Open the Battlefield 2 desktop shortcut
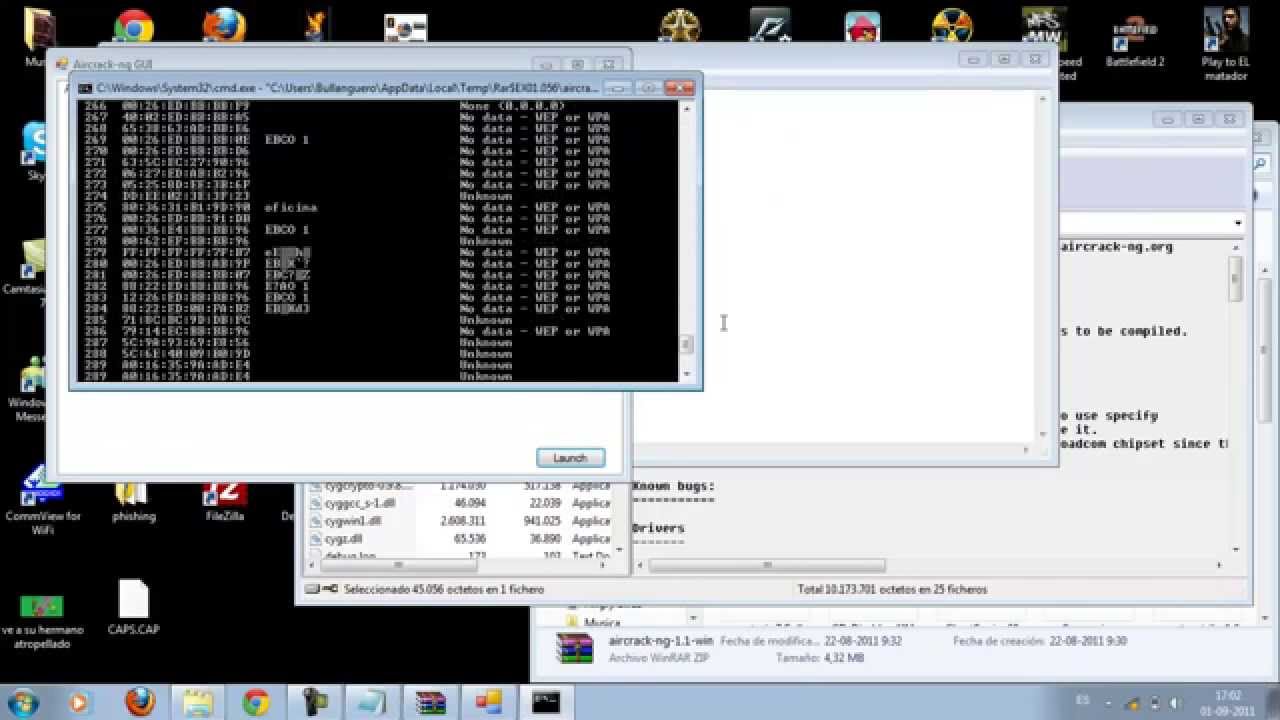Viewport: 1280px width, 720px height. [1135, 40]
